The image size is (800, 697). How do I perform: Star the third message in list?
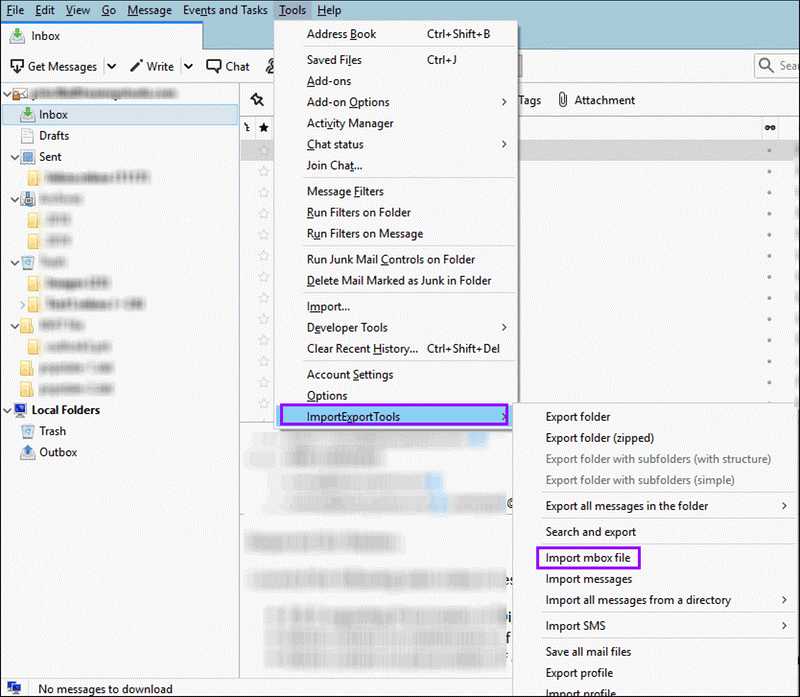(x=264, y=192)
